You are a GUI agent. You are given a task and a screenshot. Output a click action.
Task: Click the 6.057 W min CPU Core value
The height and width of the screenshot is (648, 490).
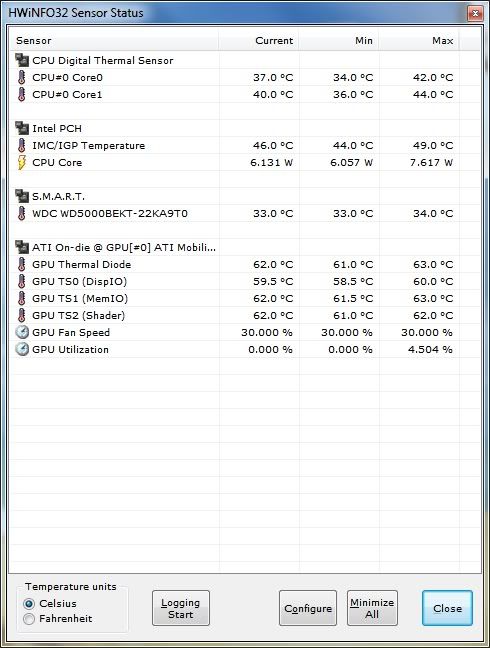(x=352, y=162)
